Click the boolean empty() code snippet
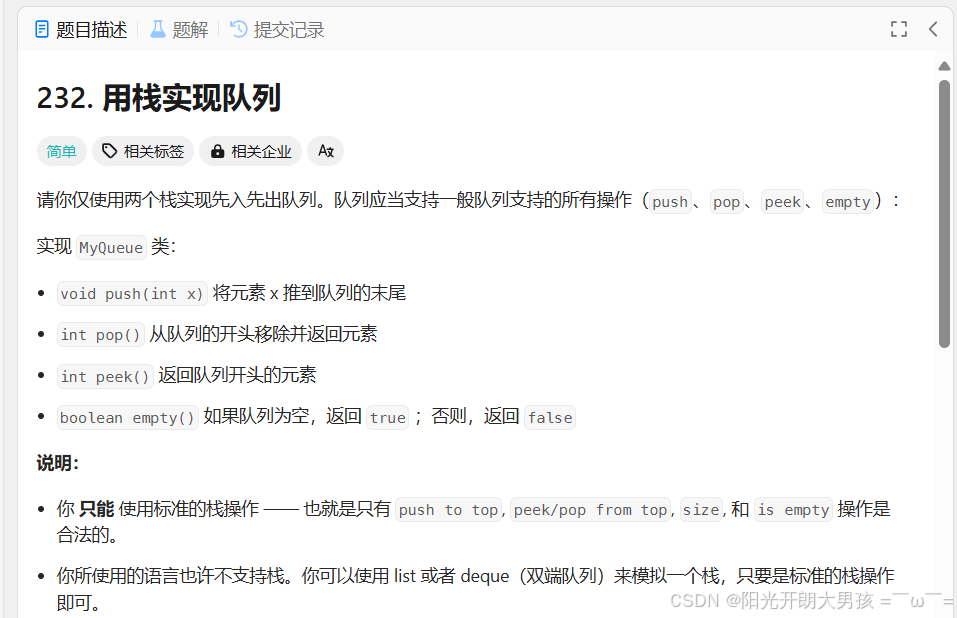 click(128, 418)
